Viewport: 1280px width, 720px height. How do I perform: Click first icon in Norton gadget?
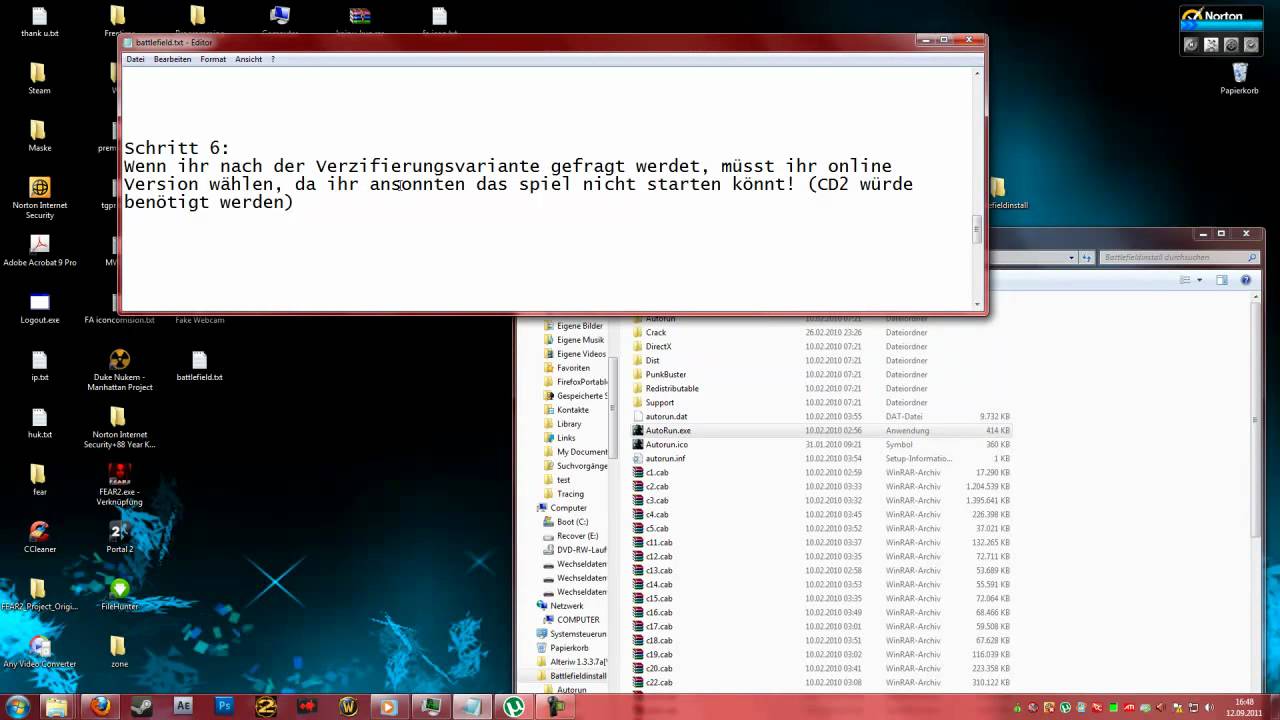[1190, 44]
